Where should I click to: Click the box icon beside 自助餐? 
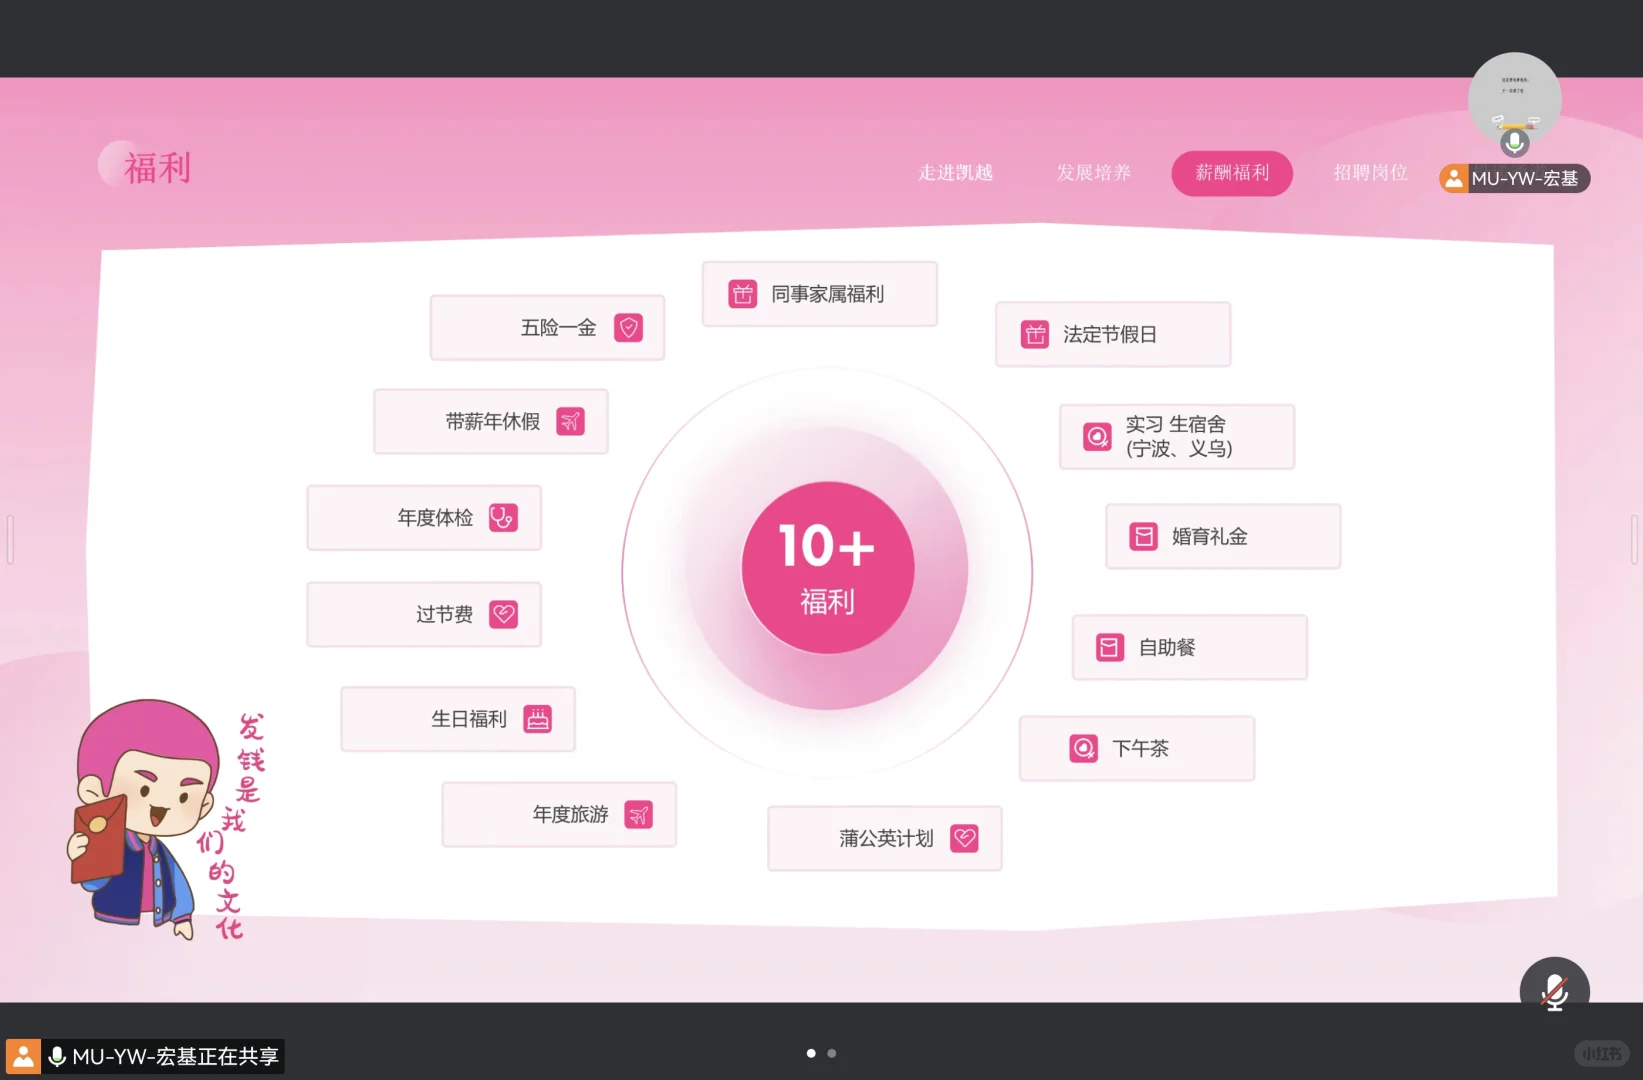pyautogui.click(x=1110, y=647)
